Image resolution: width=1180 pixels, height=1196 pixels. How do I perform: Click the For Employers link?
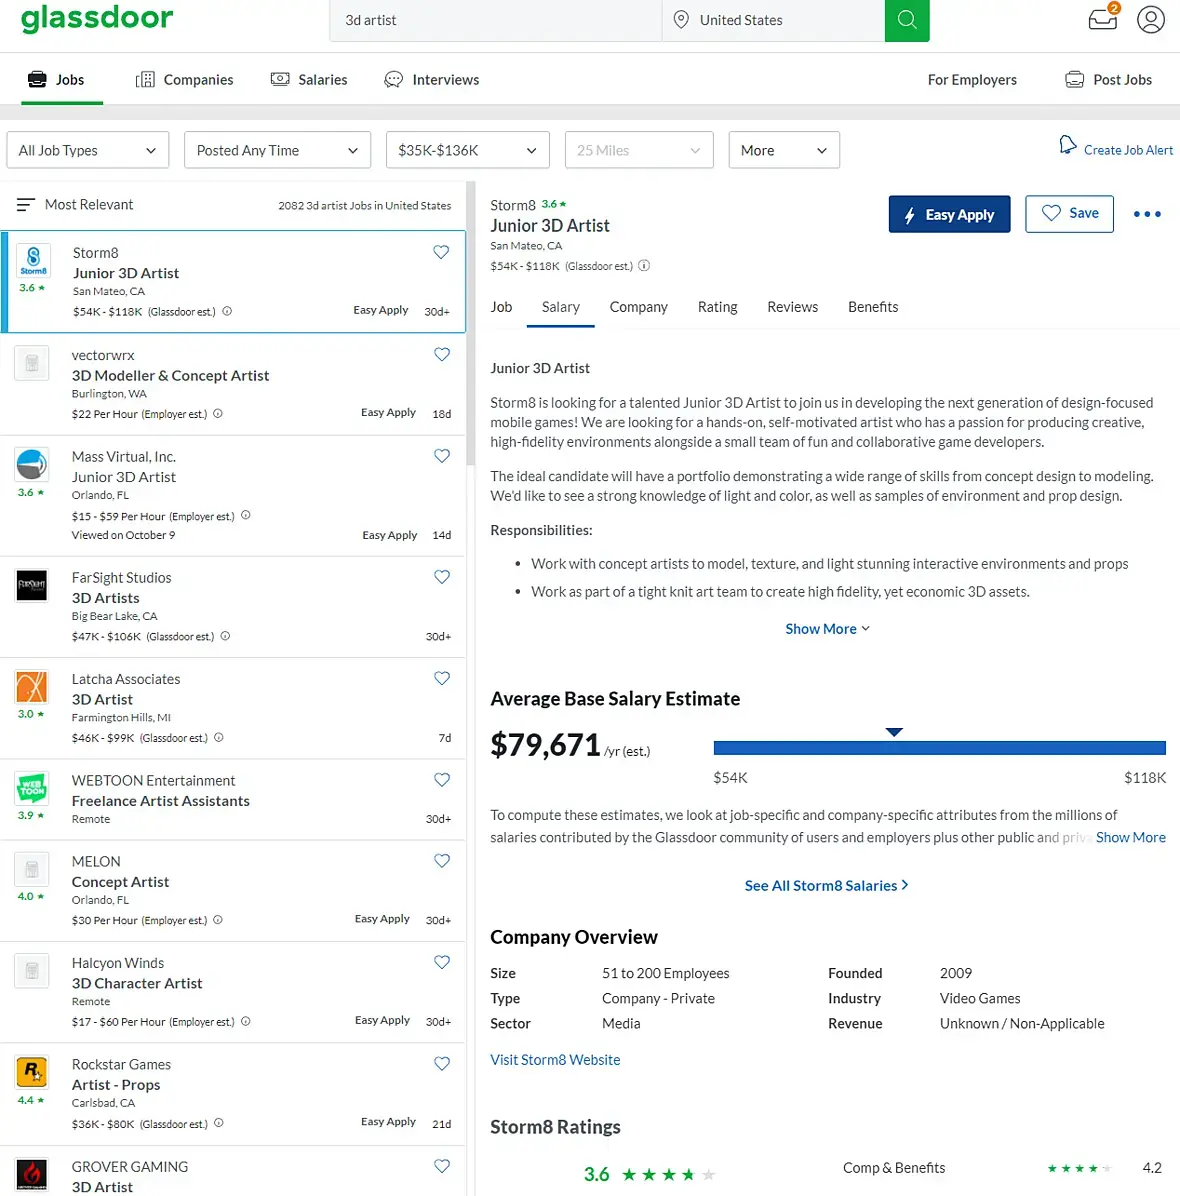point(972,80)
